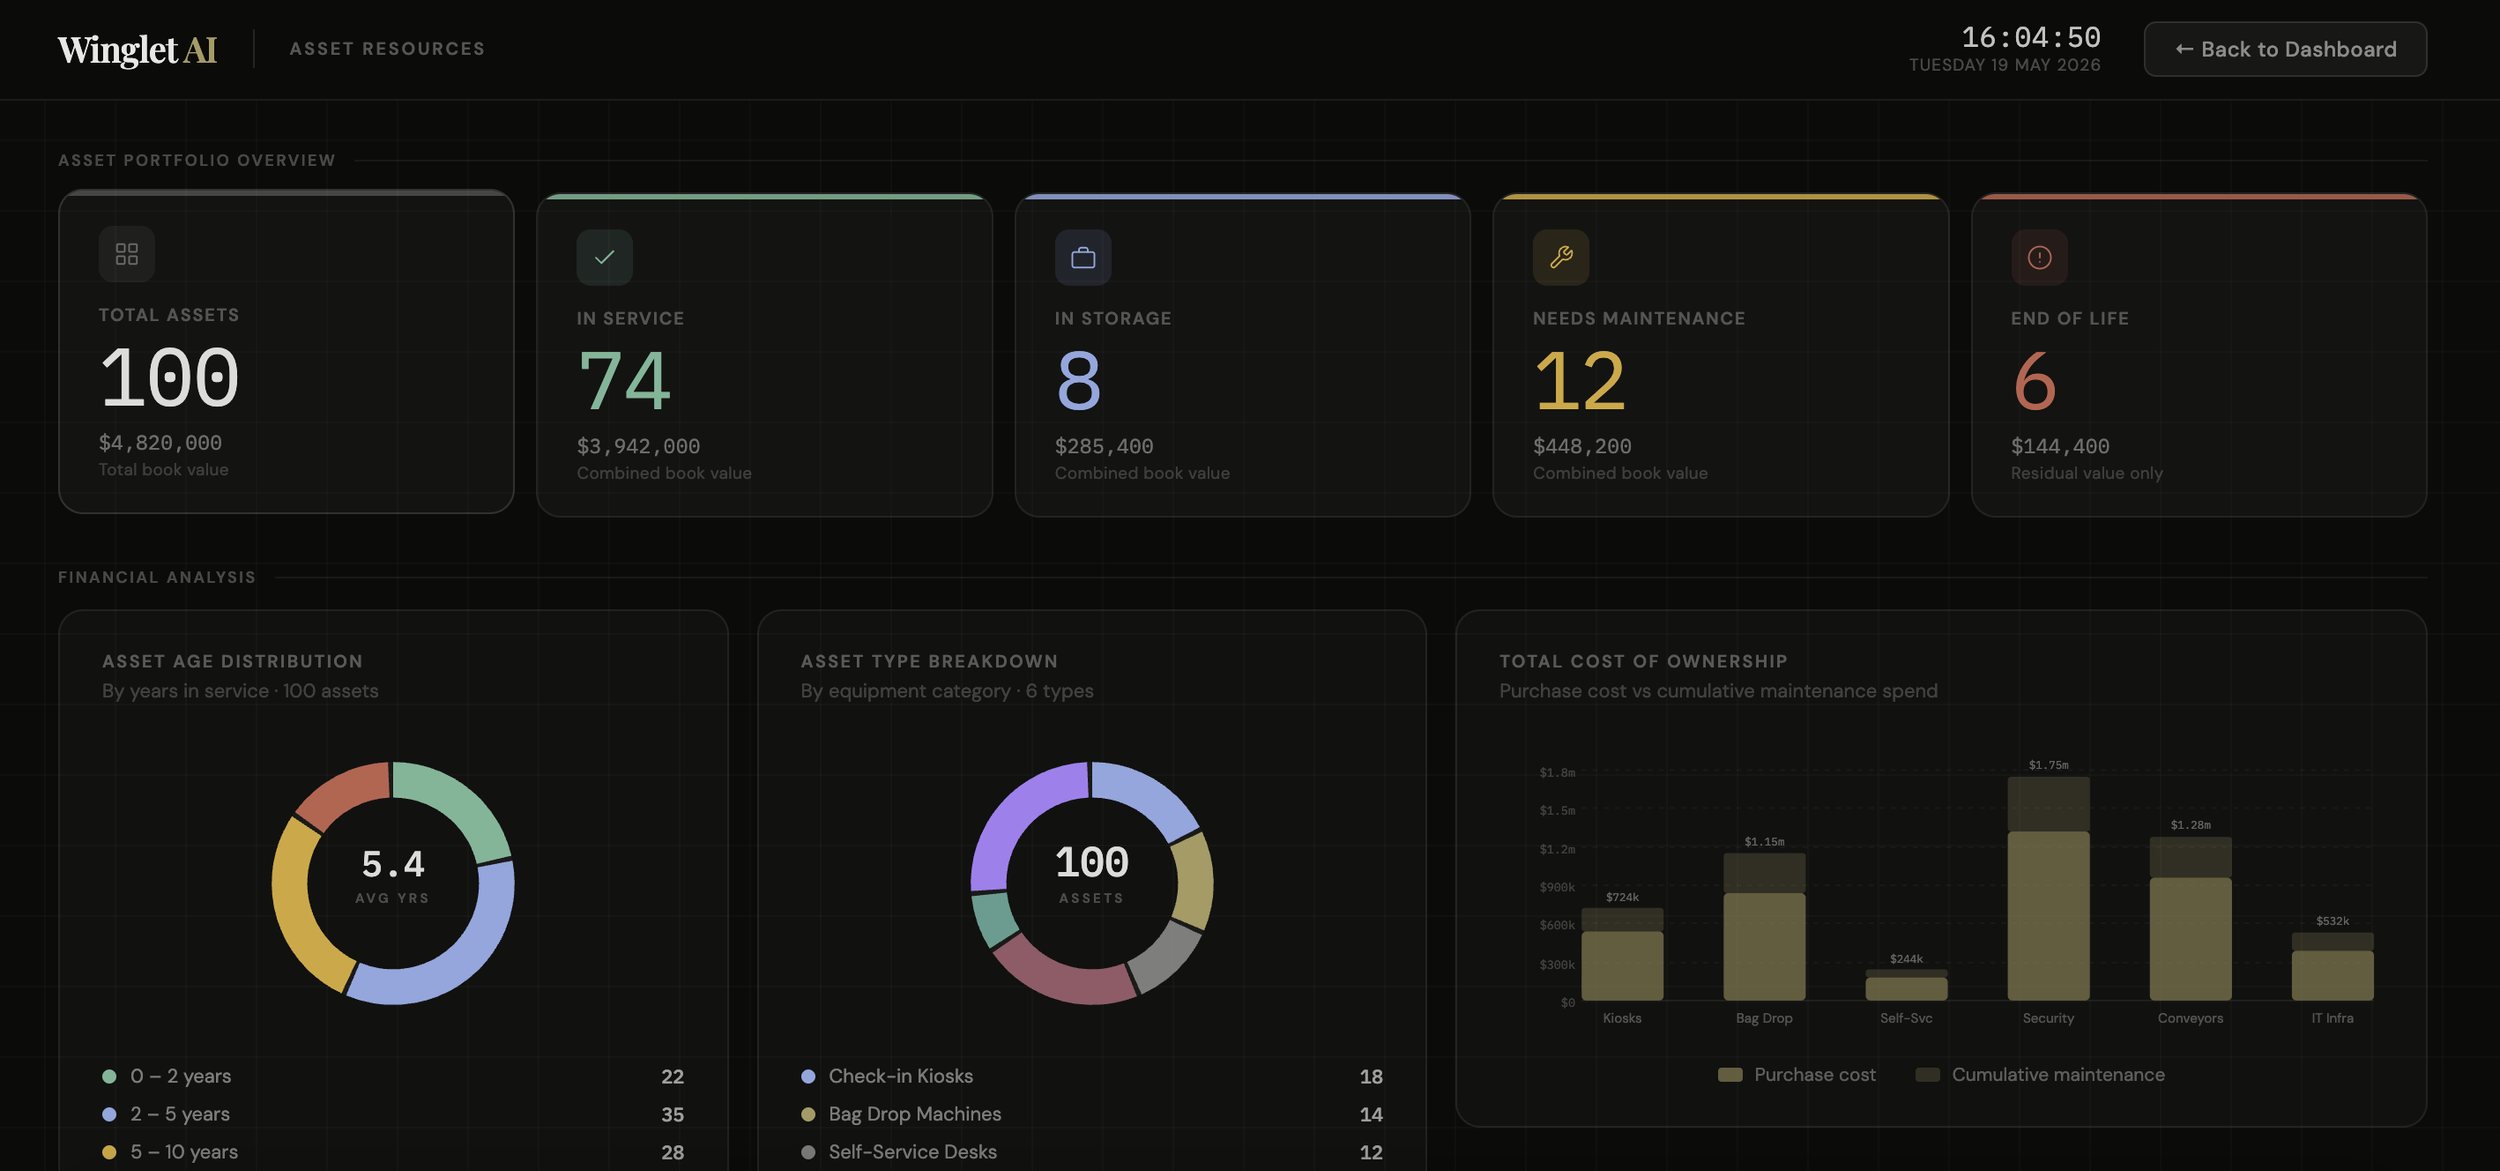Click the Asset Age Distribution heading
Image resolution: width=2500 pixels, height=1171 pixels.
coord(232,662)
